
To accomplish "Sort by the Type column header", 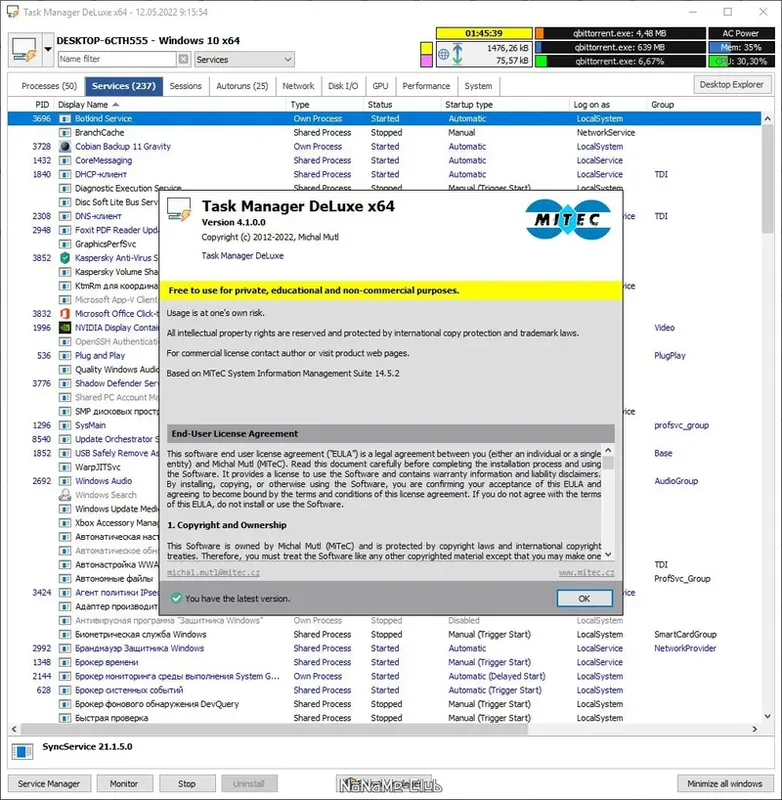I will pos(325,105).
